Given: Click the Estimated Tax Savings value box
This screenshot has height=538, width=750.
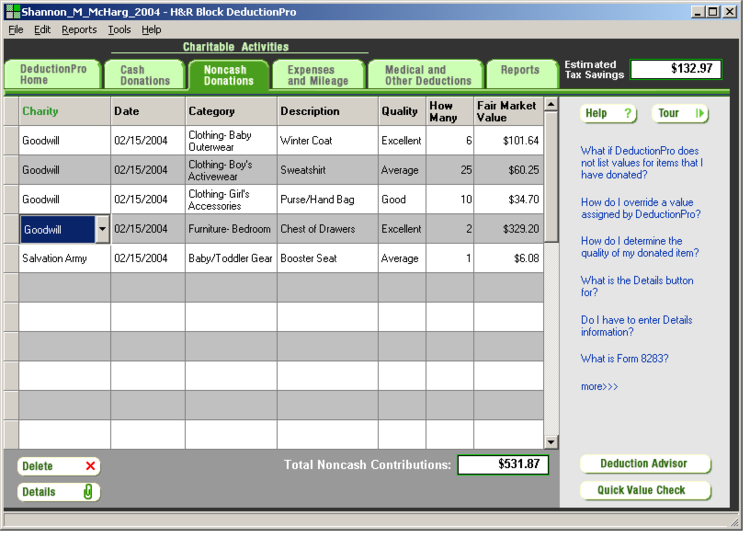Looking at the screenshot, I should tap(675, 69).
